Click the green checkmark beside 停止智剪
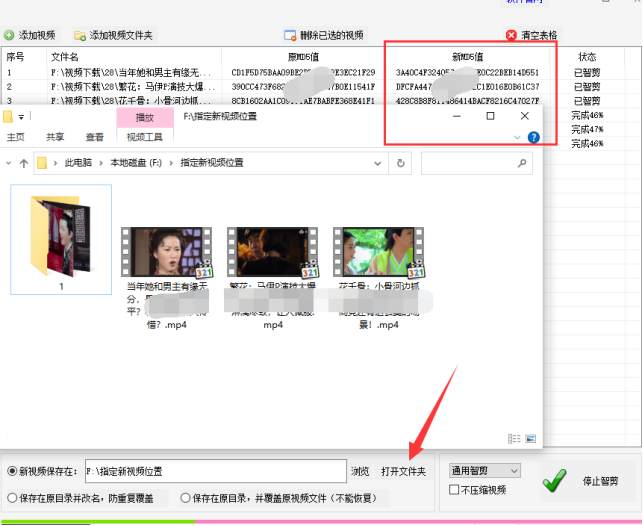643x526 pixels. click(554, 480)
